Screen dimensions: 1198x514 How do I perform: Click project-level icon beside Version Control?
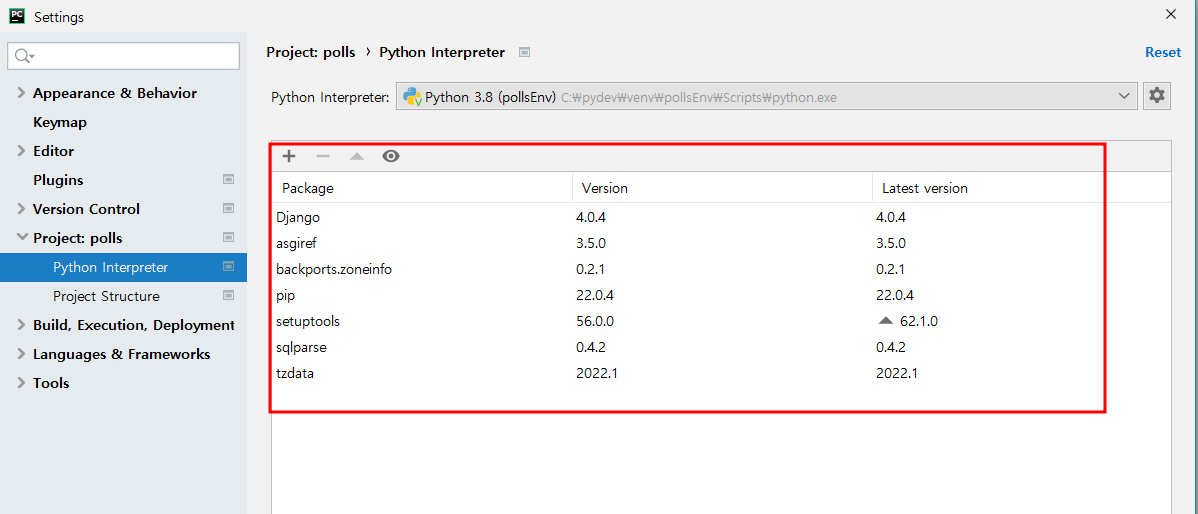[228, 209]
